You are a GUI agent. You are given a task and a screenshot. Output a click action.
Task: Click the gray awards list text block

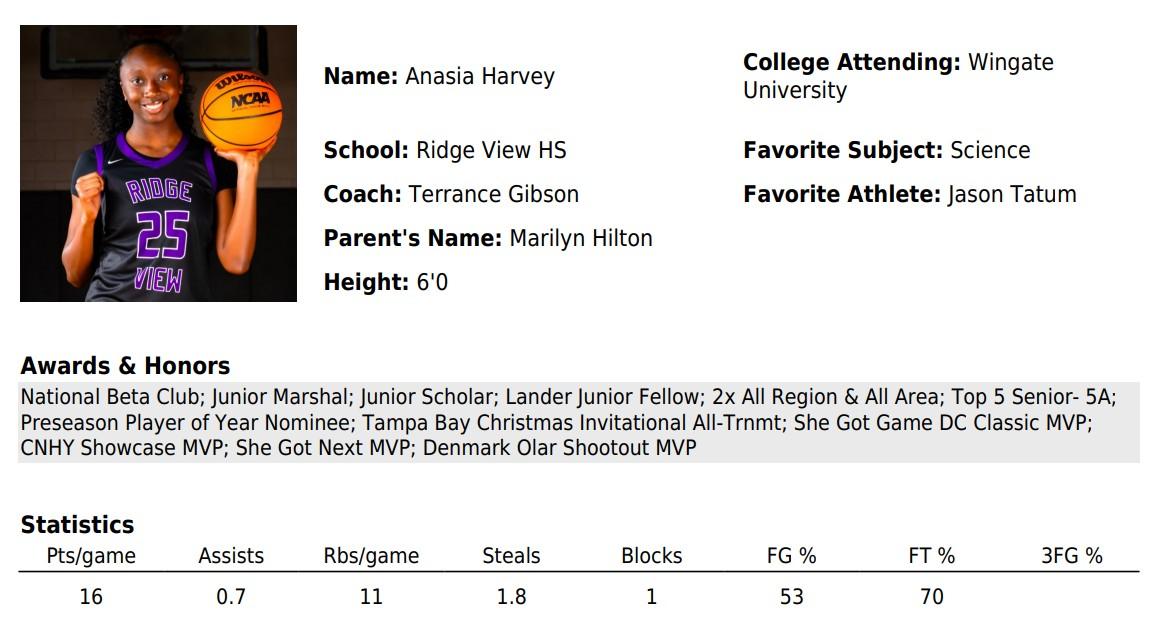click(578, 422)
